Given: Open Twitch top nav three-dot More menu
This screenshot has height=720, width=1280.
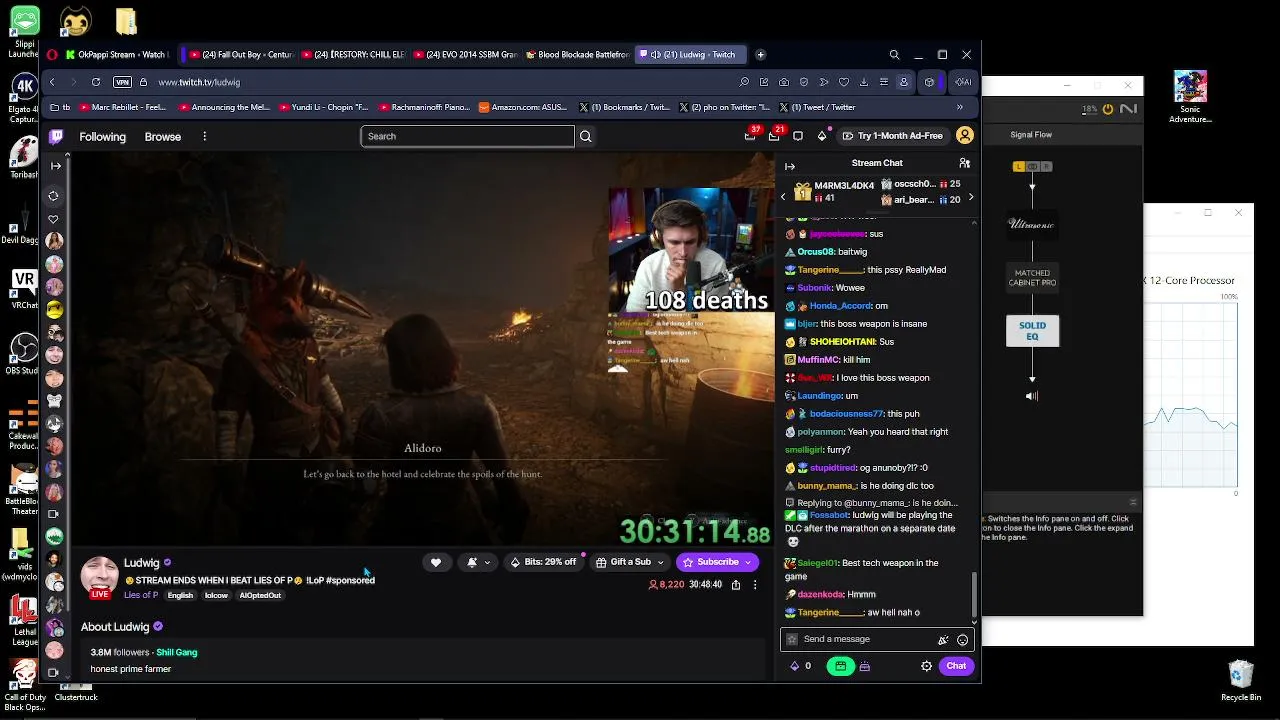Looking at the screenshot, I should pyautogui.click(x=204, y=136).
